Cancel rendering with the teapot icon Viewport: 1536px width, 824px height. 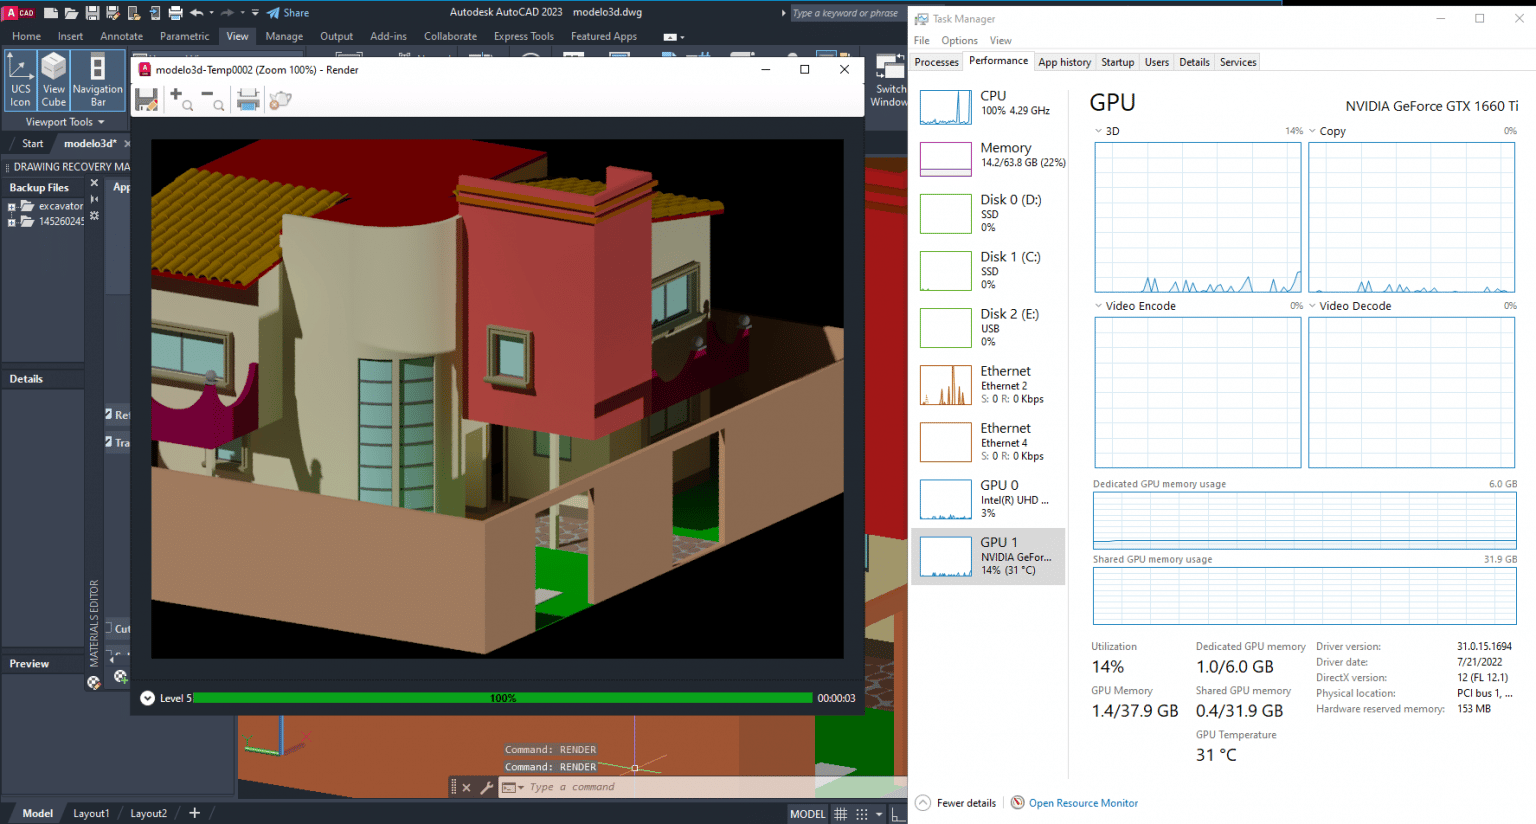(281, 99)
